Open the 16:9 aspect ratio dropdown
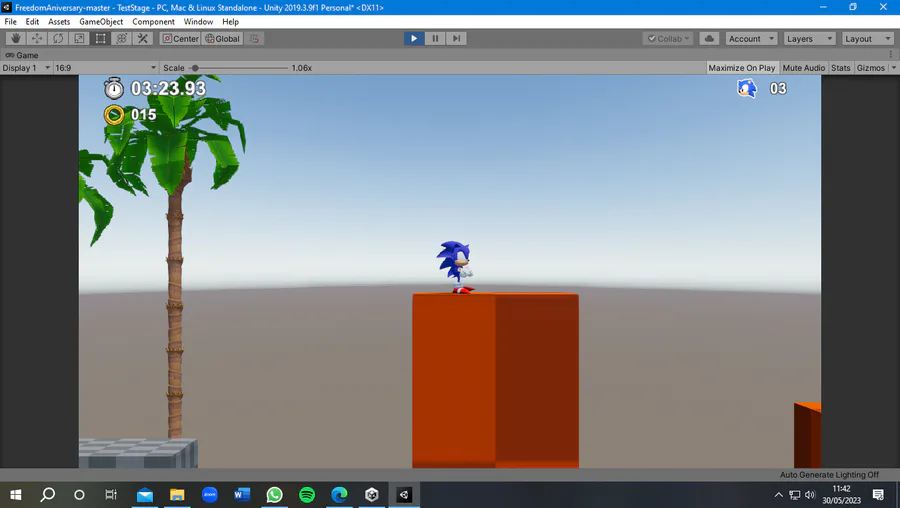 tap(106, 68)
